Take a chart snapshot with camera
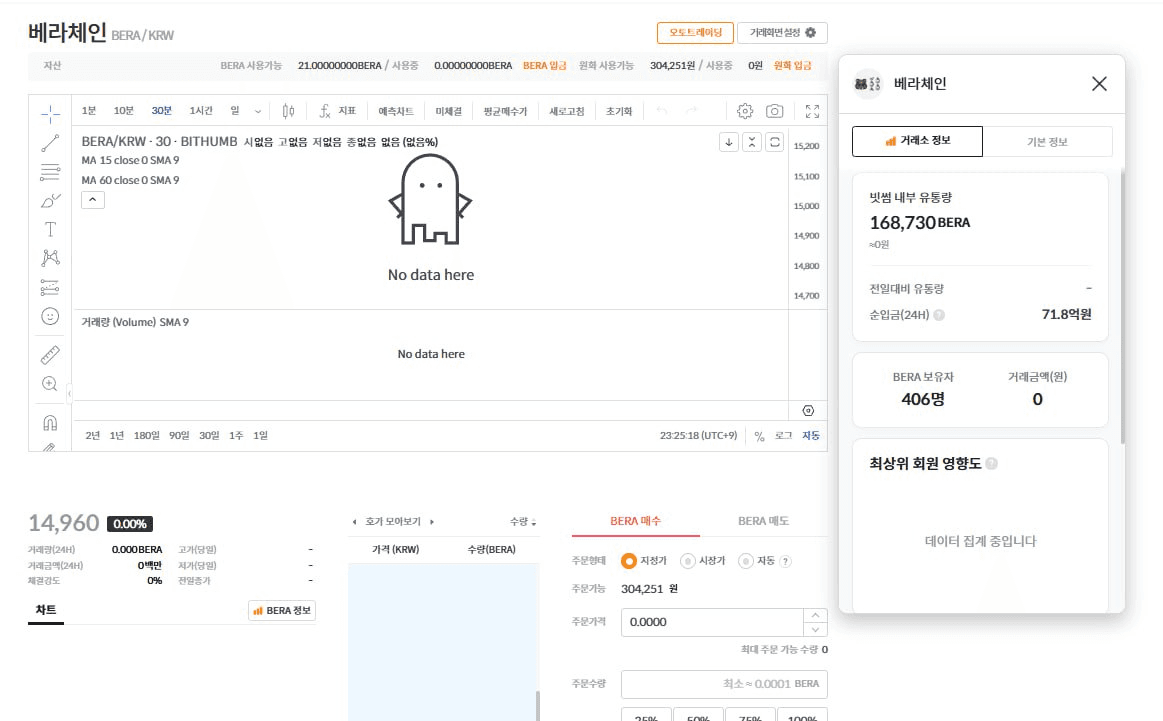The image size is (1163, 721). point(774,111)
